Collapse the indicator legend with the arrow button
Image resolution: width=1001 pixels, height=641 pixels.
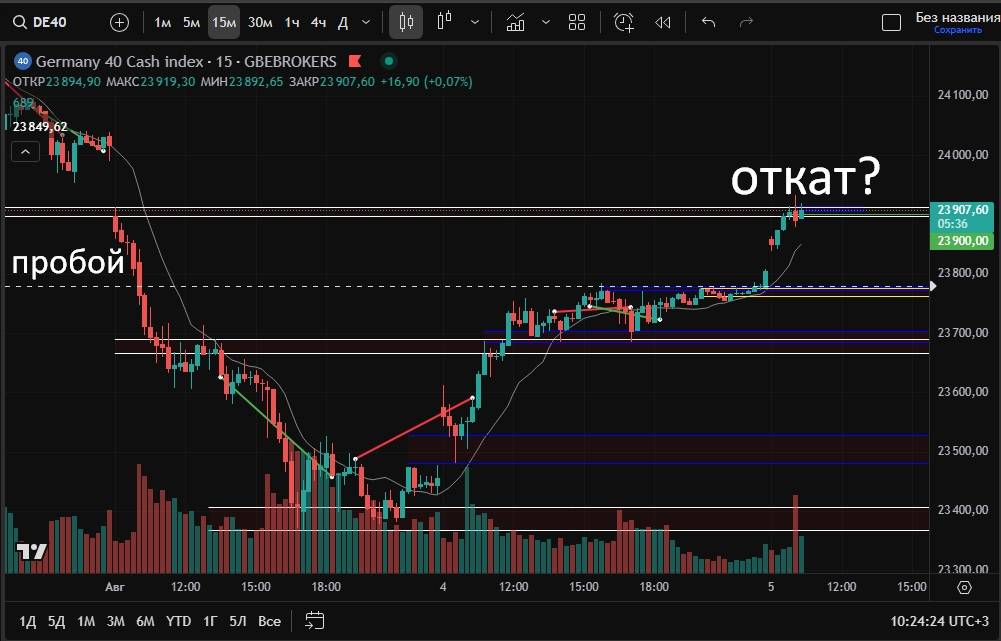25,151
